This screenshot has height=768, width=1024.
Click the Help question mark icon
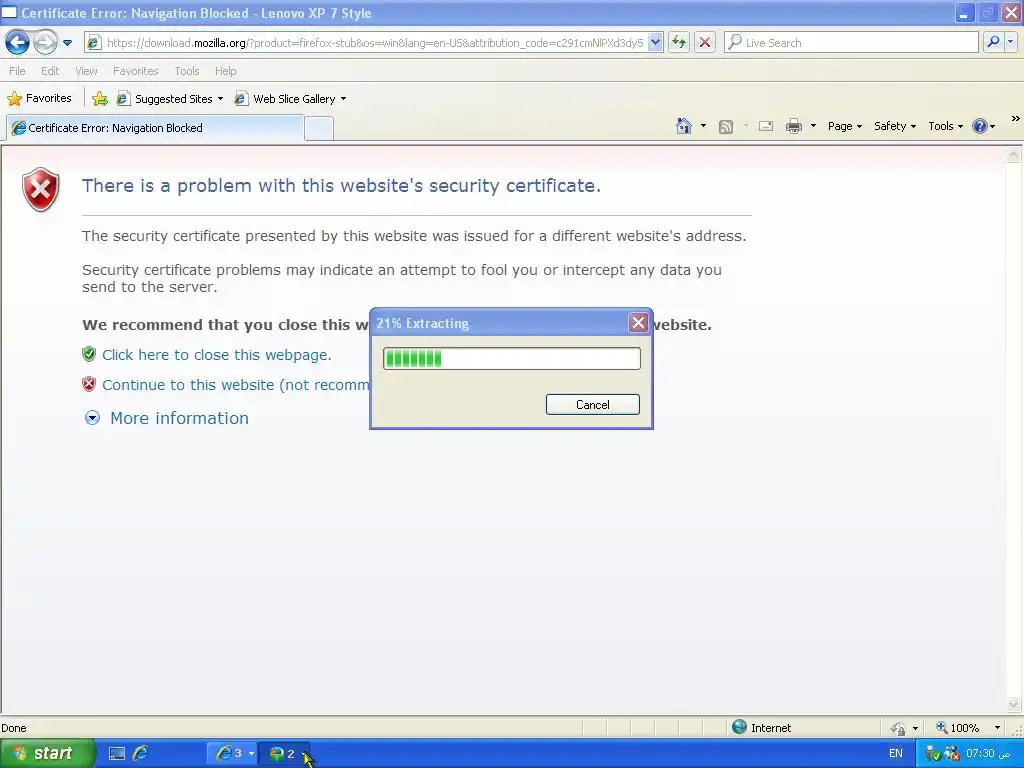click(x=980, y=126)
